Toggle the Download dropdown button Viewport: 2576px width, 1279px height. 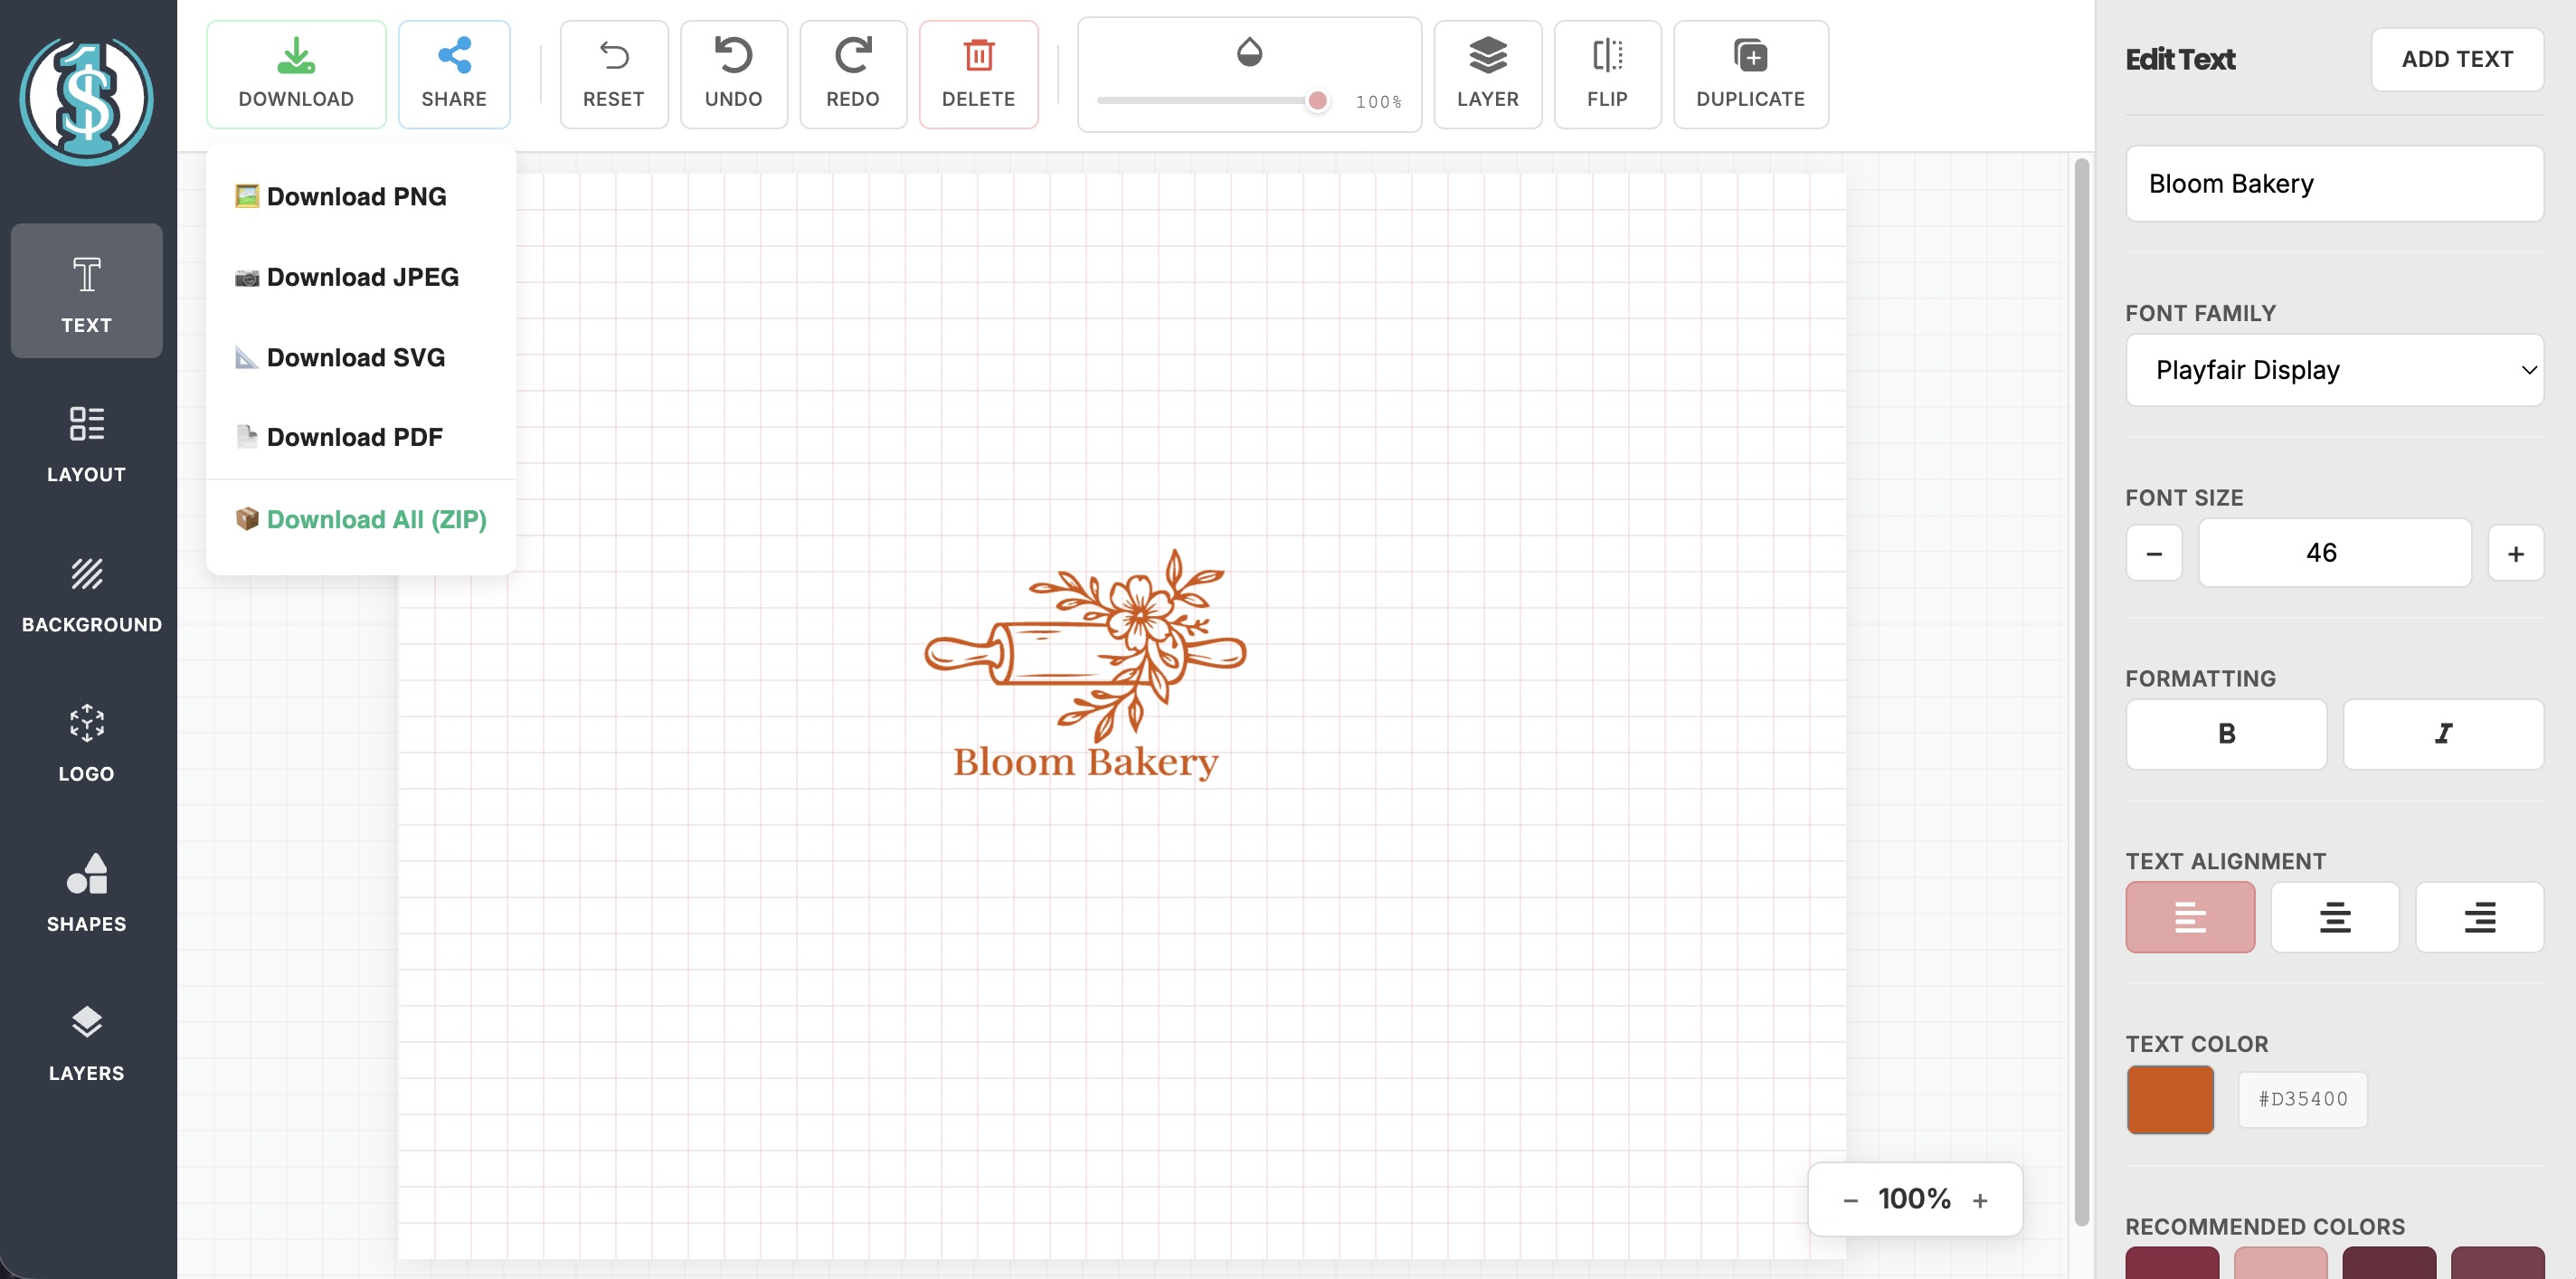(296, 74)
